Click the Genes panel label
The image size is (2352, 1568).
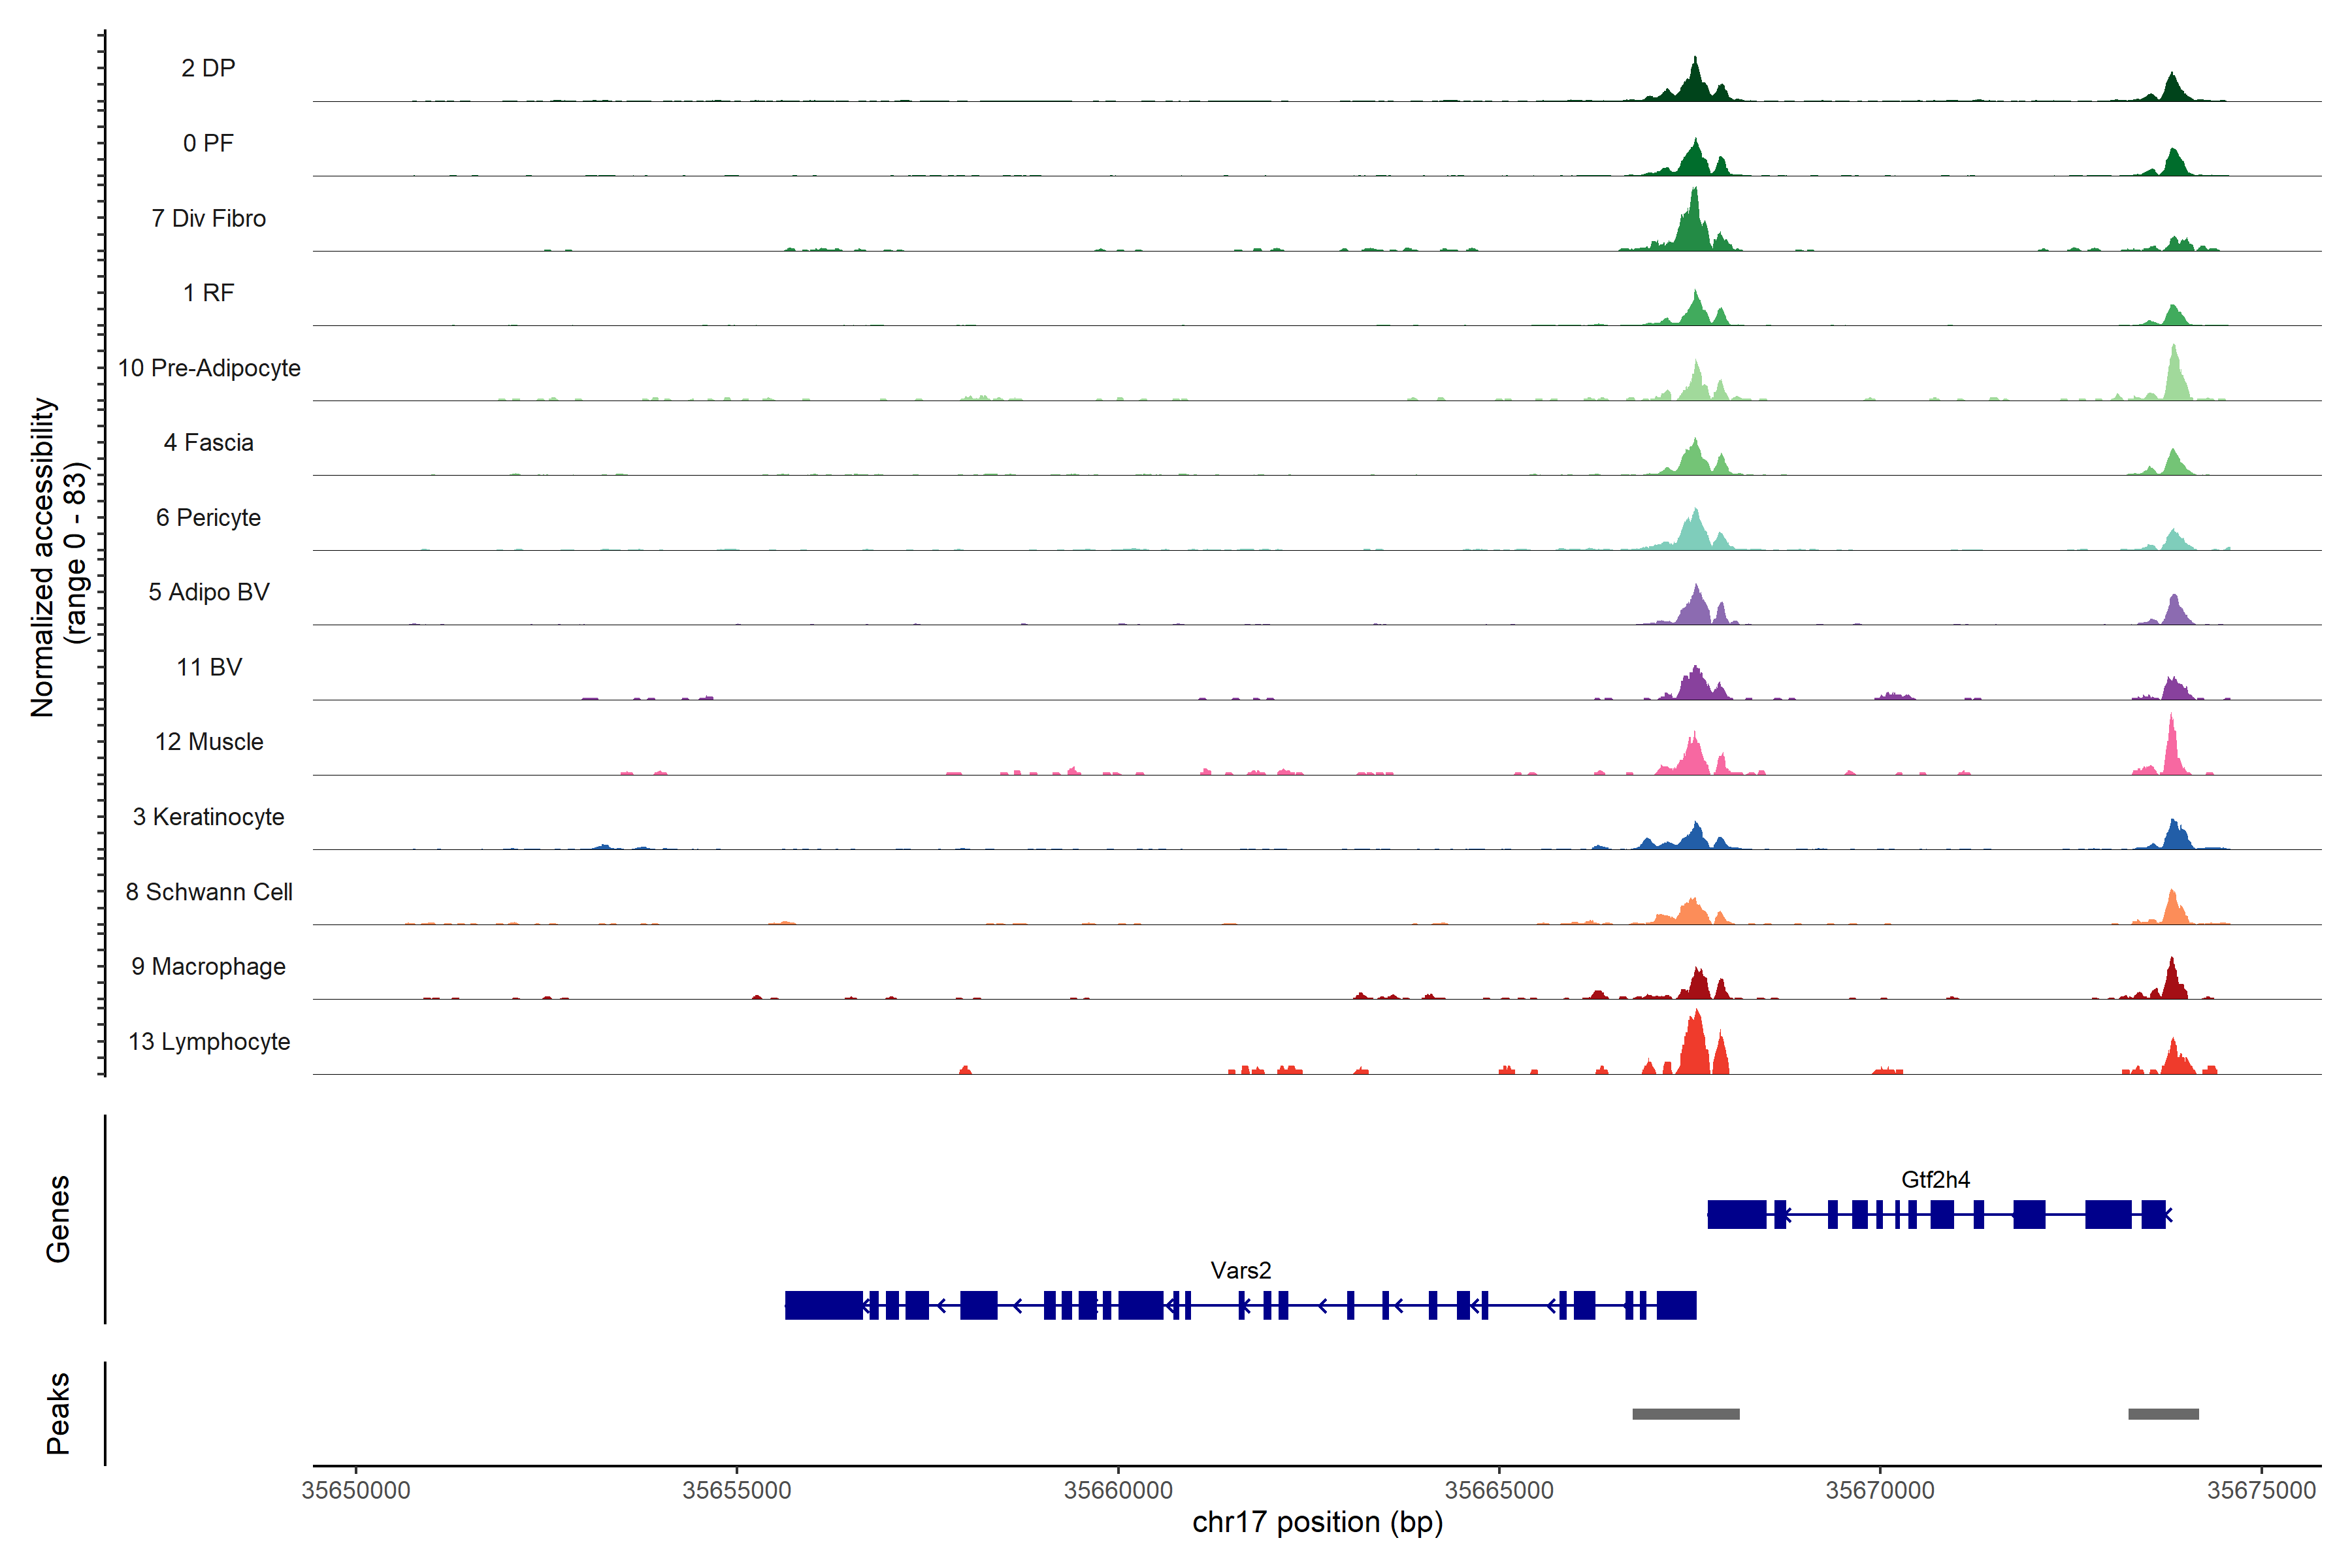tap(58, 1219)
